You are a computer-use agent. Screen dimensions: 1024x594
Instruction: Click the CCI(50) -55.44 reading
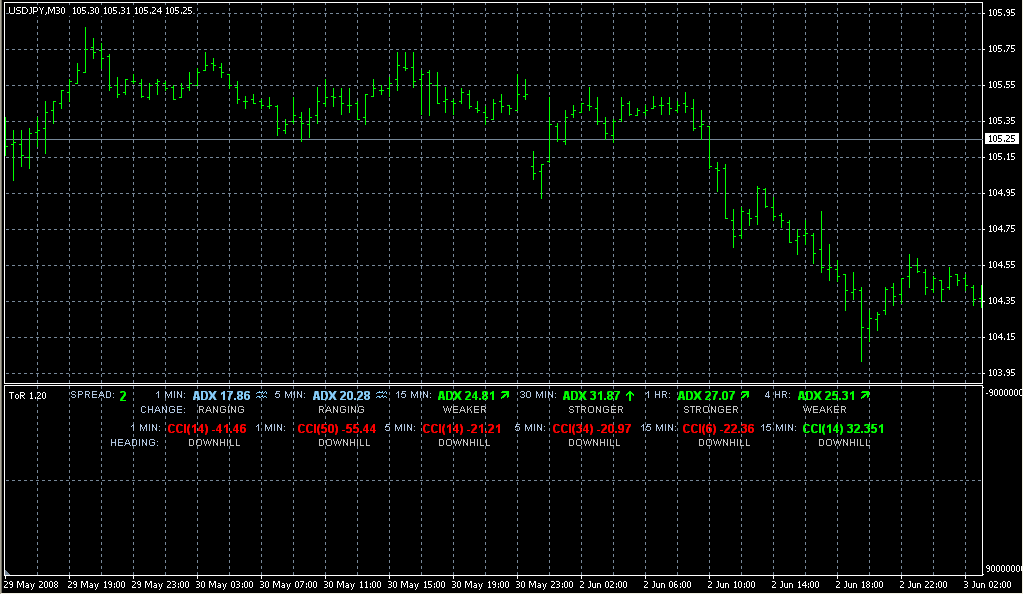[x=336, y=429]
